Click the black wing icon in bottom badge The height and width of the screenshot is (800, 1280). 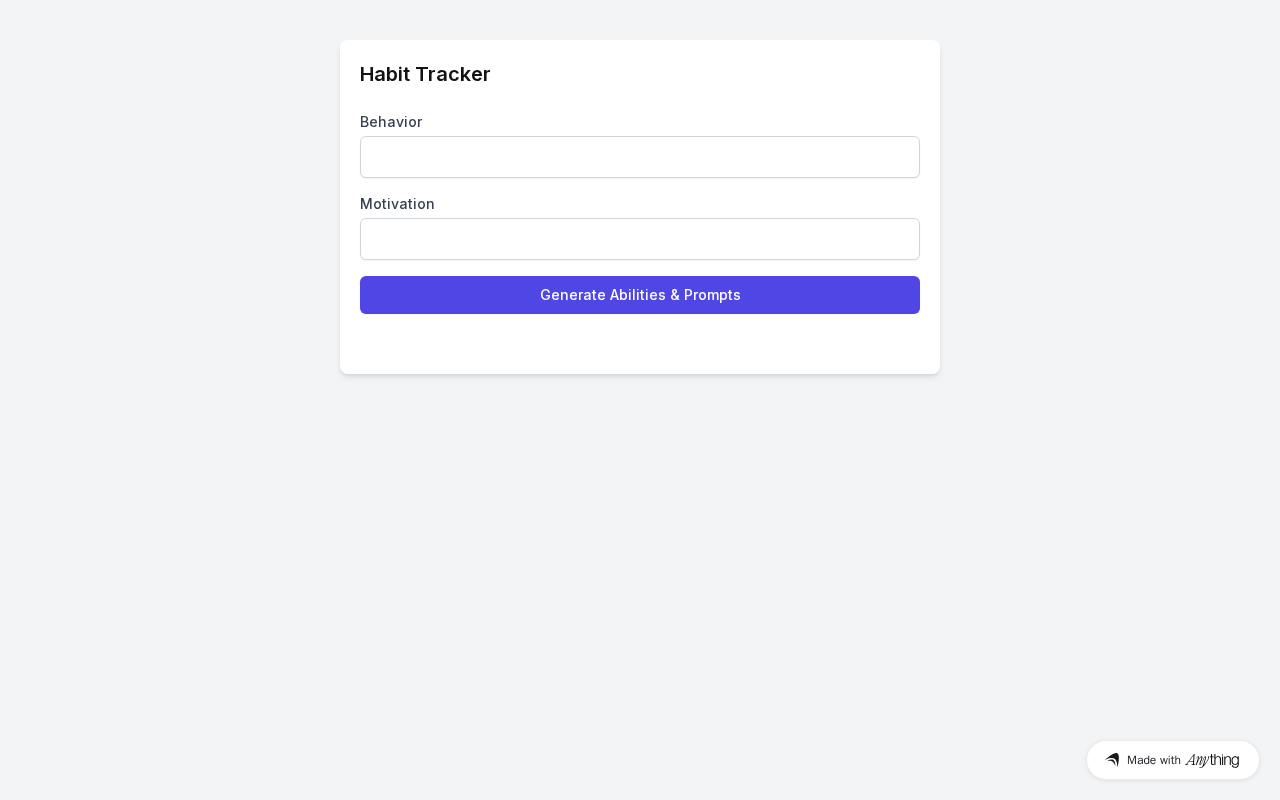pyautogui.click(x=1112, y=760)
